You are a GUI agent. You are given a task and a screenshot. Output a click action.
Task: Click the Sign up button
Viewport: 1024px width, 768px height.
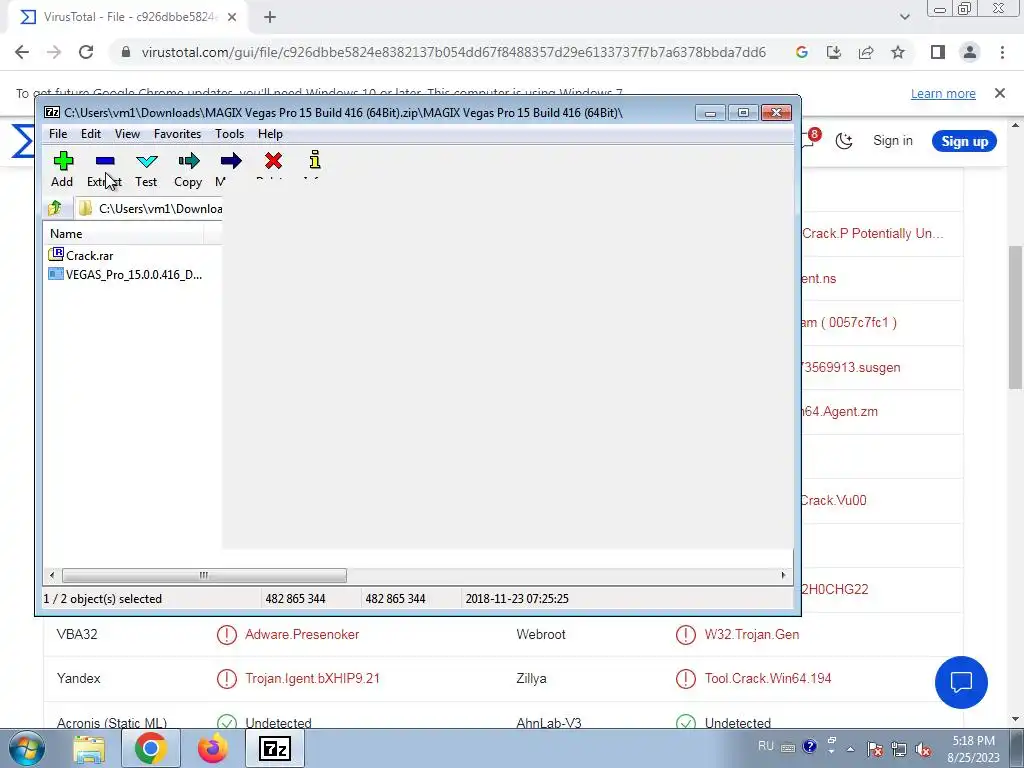coord(964,141)
